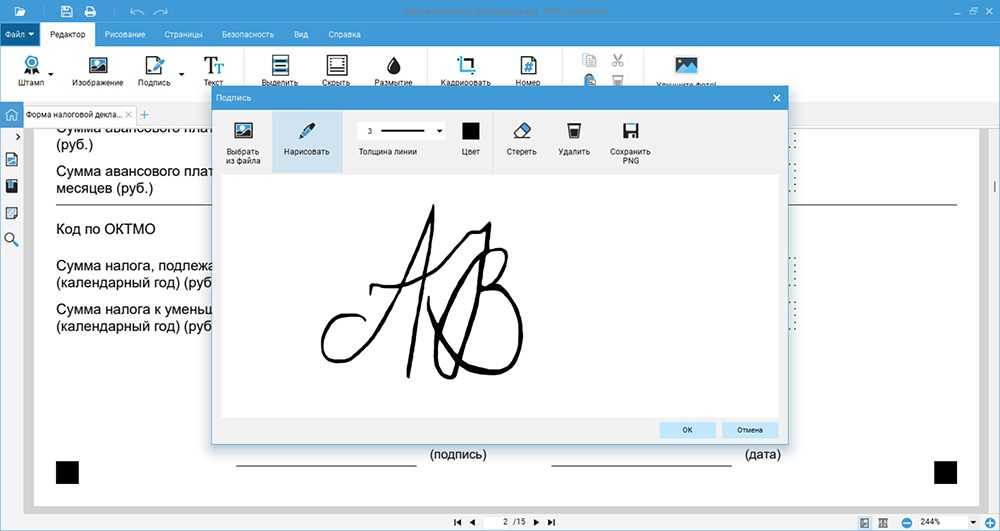
Task: Select the Нарисовать pen tool
Action: (x=306, y=140)
